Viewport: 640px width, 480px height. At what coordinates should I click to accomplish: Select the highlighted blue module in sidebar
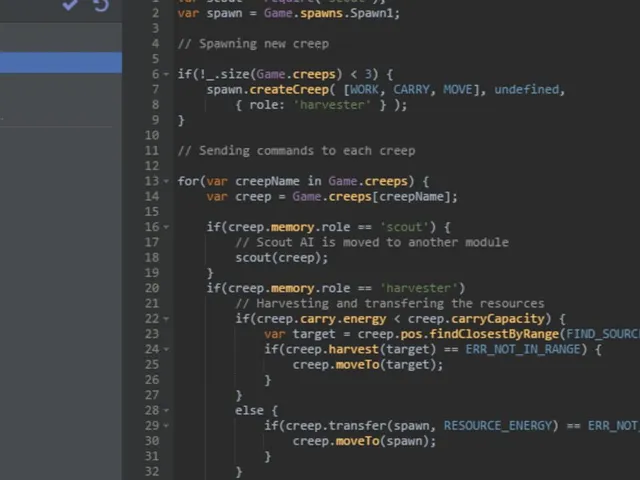(61, 62)
